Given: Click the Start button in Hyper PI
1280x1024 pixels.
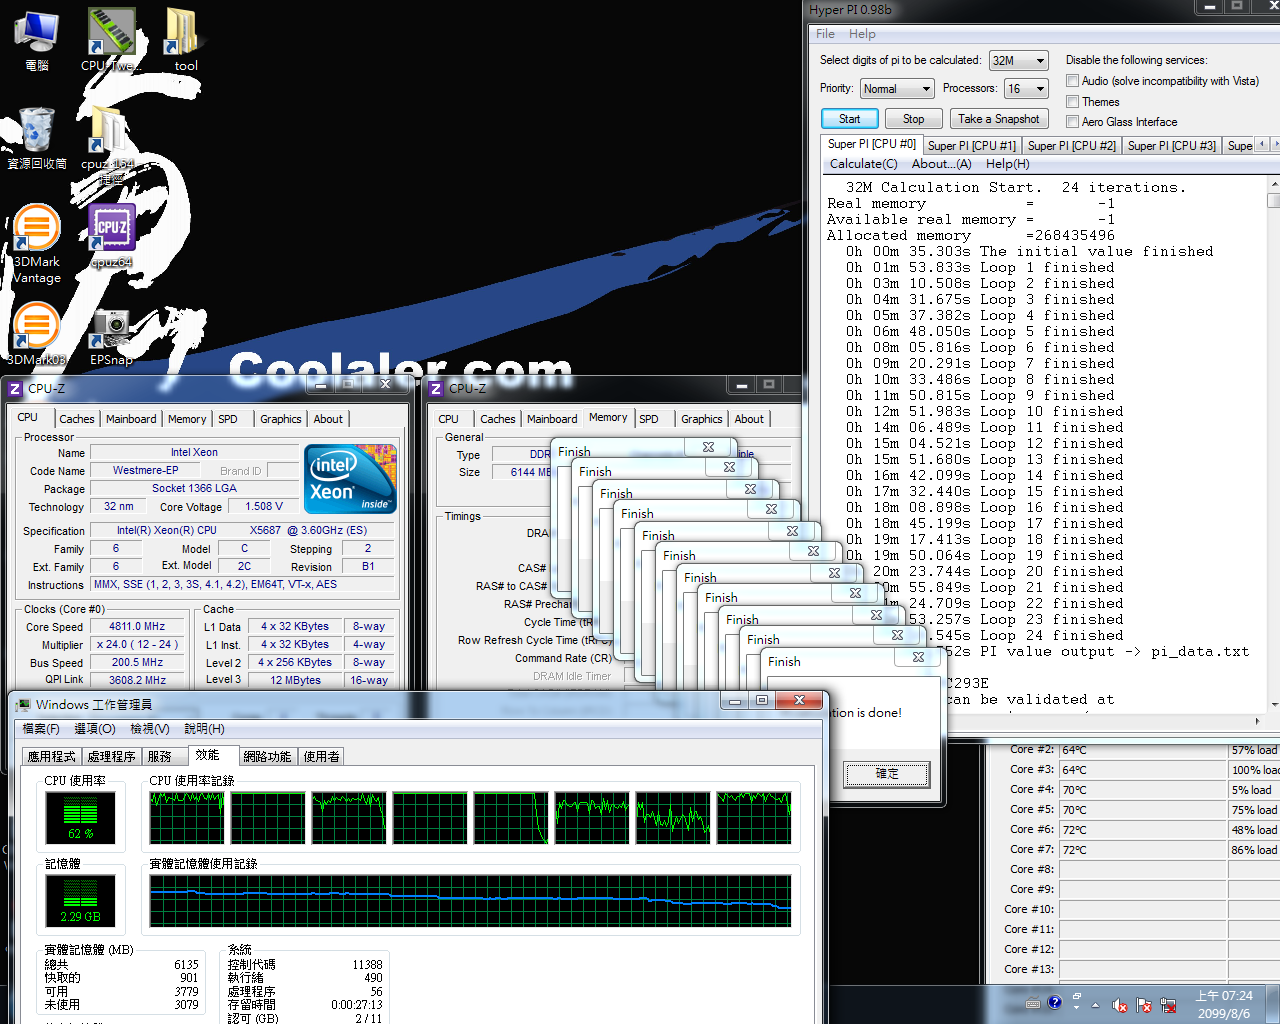Looking at the screenshot, I should (849, 119).
